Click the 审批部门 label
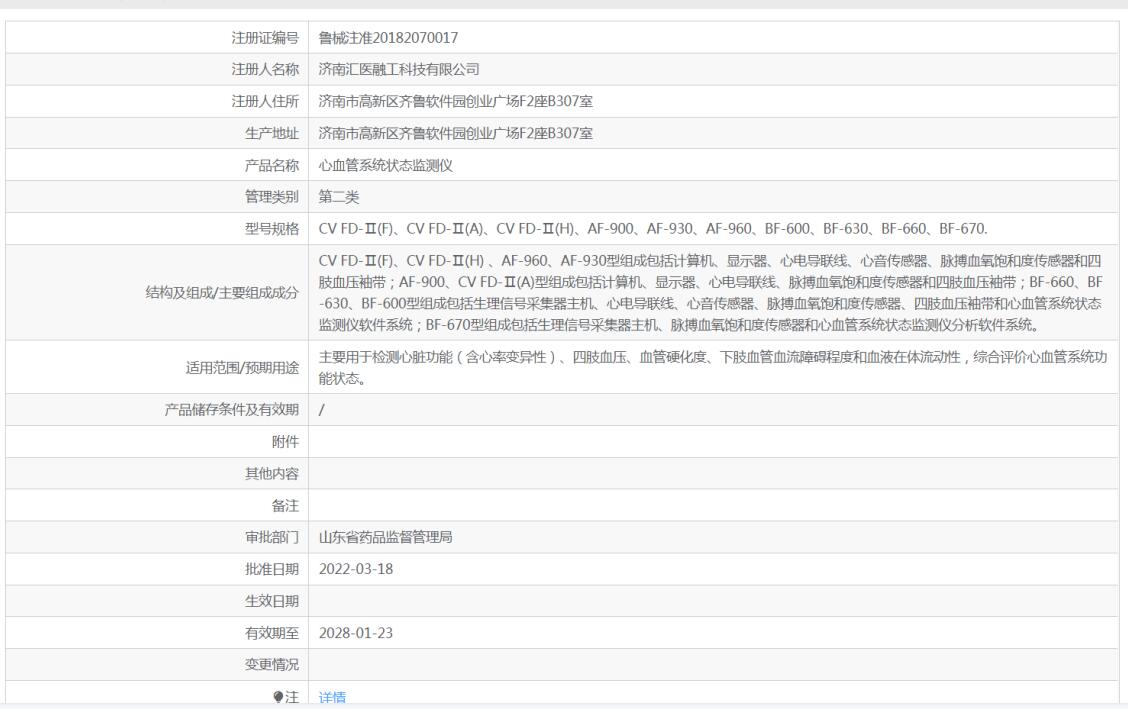Screen dimensions: 1128x709 click(x=272, y=537)
